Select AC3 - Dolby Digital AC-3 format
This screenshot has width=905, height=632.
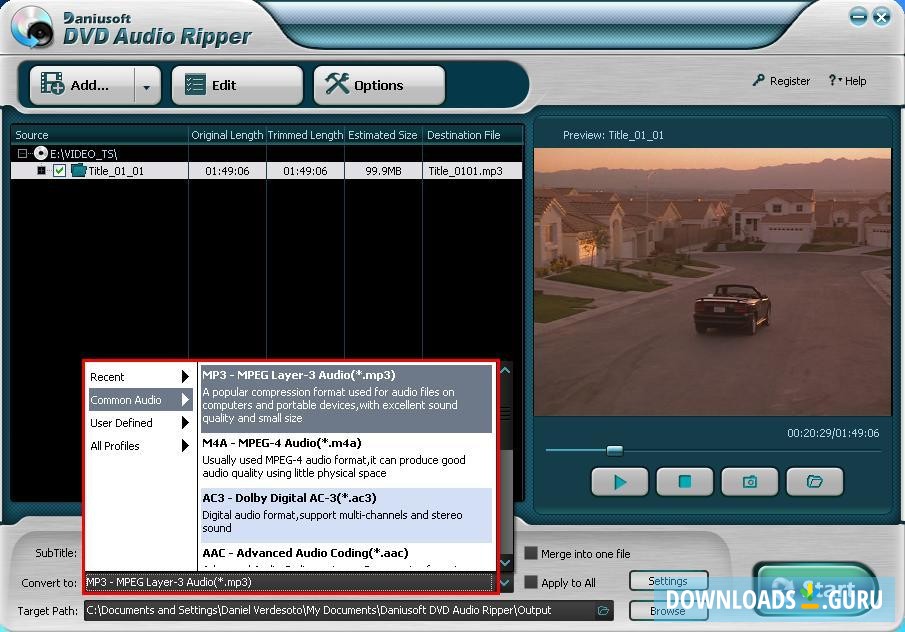[x=346, y=515]
